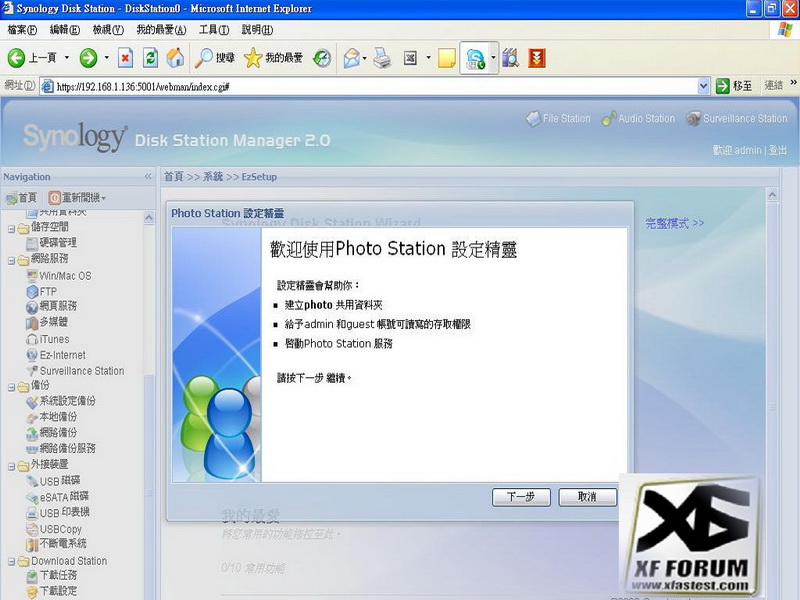Open Surveillance Station from header
The width and height of the screenshot is (800, 600).
(x=737, y=119)
